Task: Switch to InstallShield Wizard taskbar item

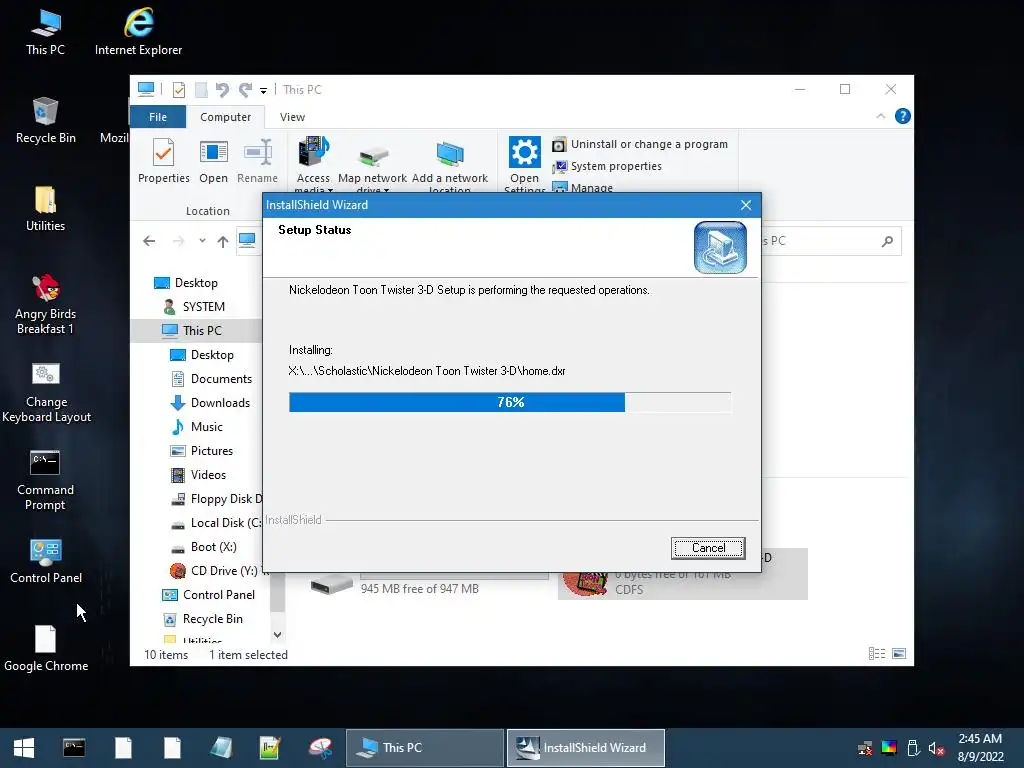Action: [x=586, y=748]
